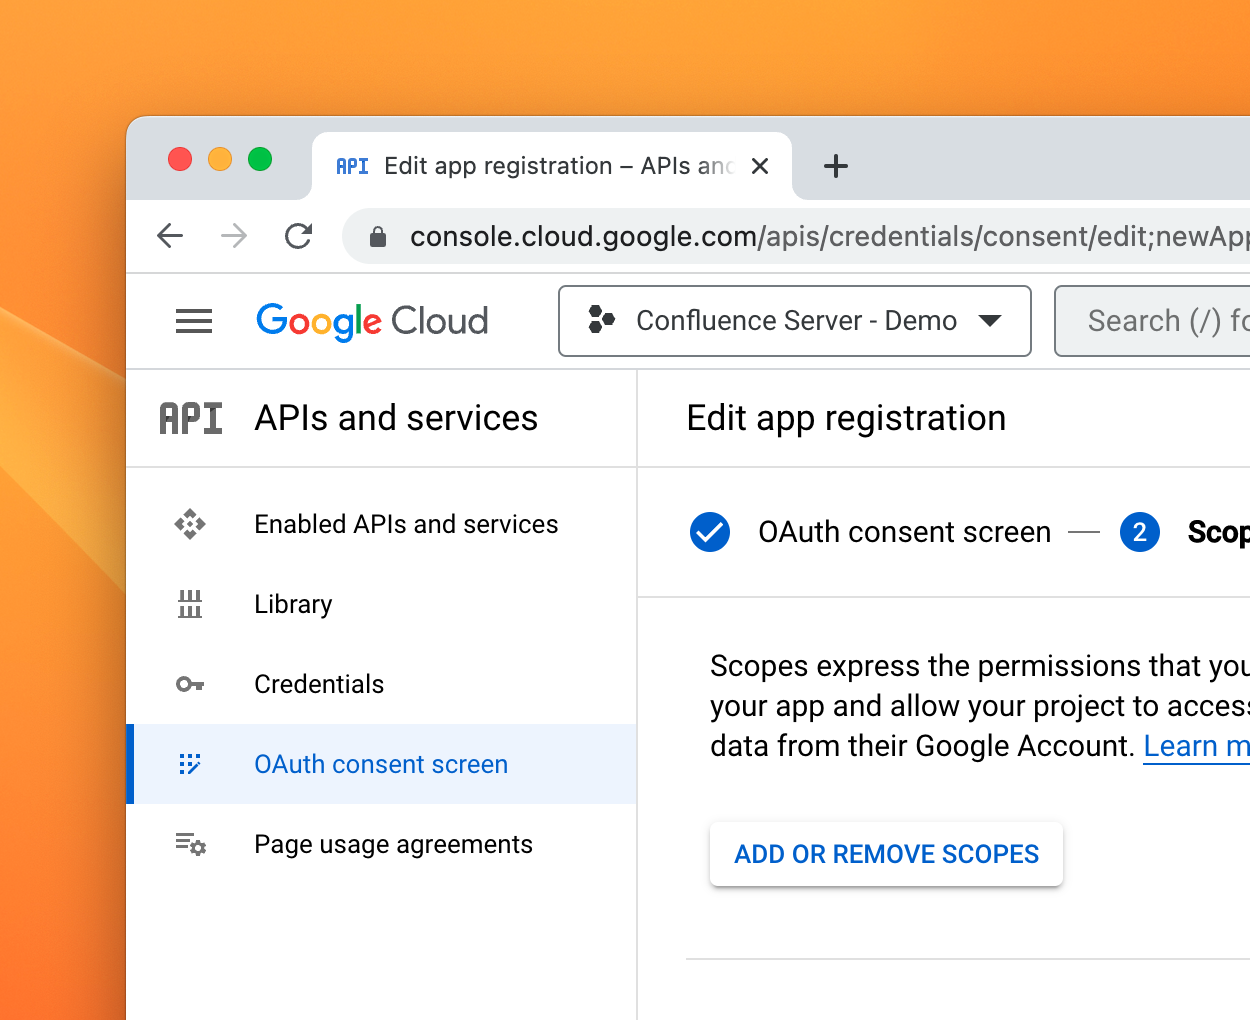Screen dimensions: 1250x1020
Task: Go back to the previous page
Action: click(171, 236)
